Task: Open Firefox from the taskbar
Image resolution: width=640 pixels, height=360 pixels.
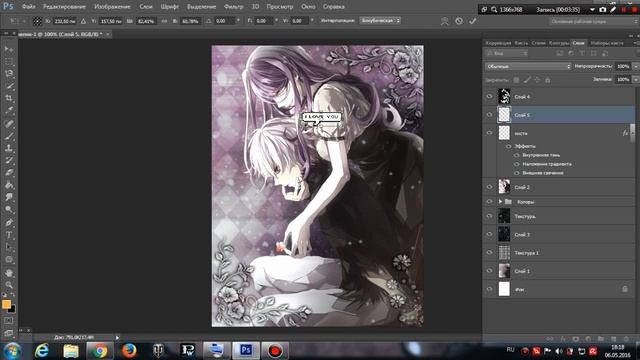Action: click(129, 351)
